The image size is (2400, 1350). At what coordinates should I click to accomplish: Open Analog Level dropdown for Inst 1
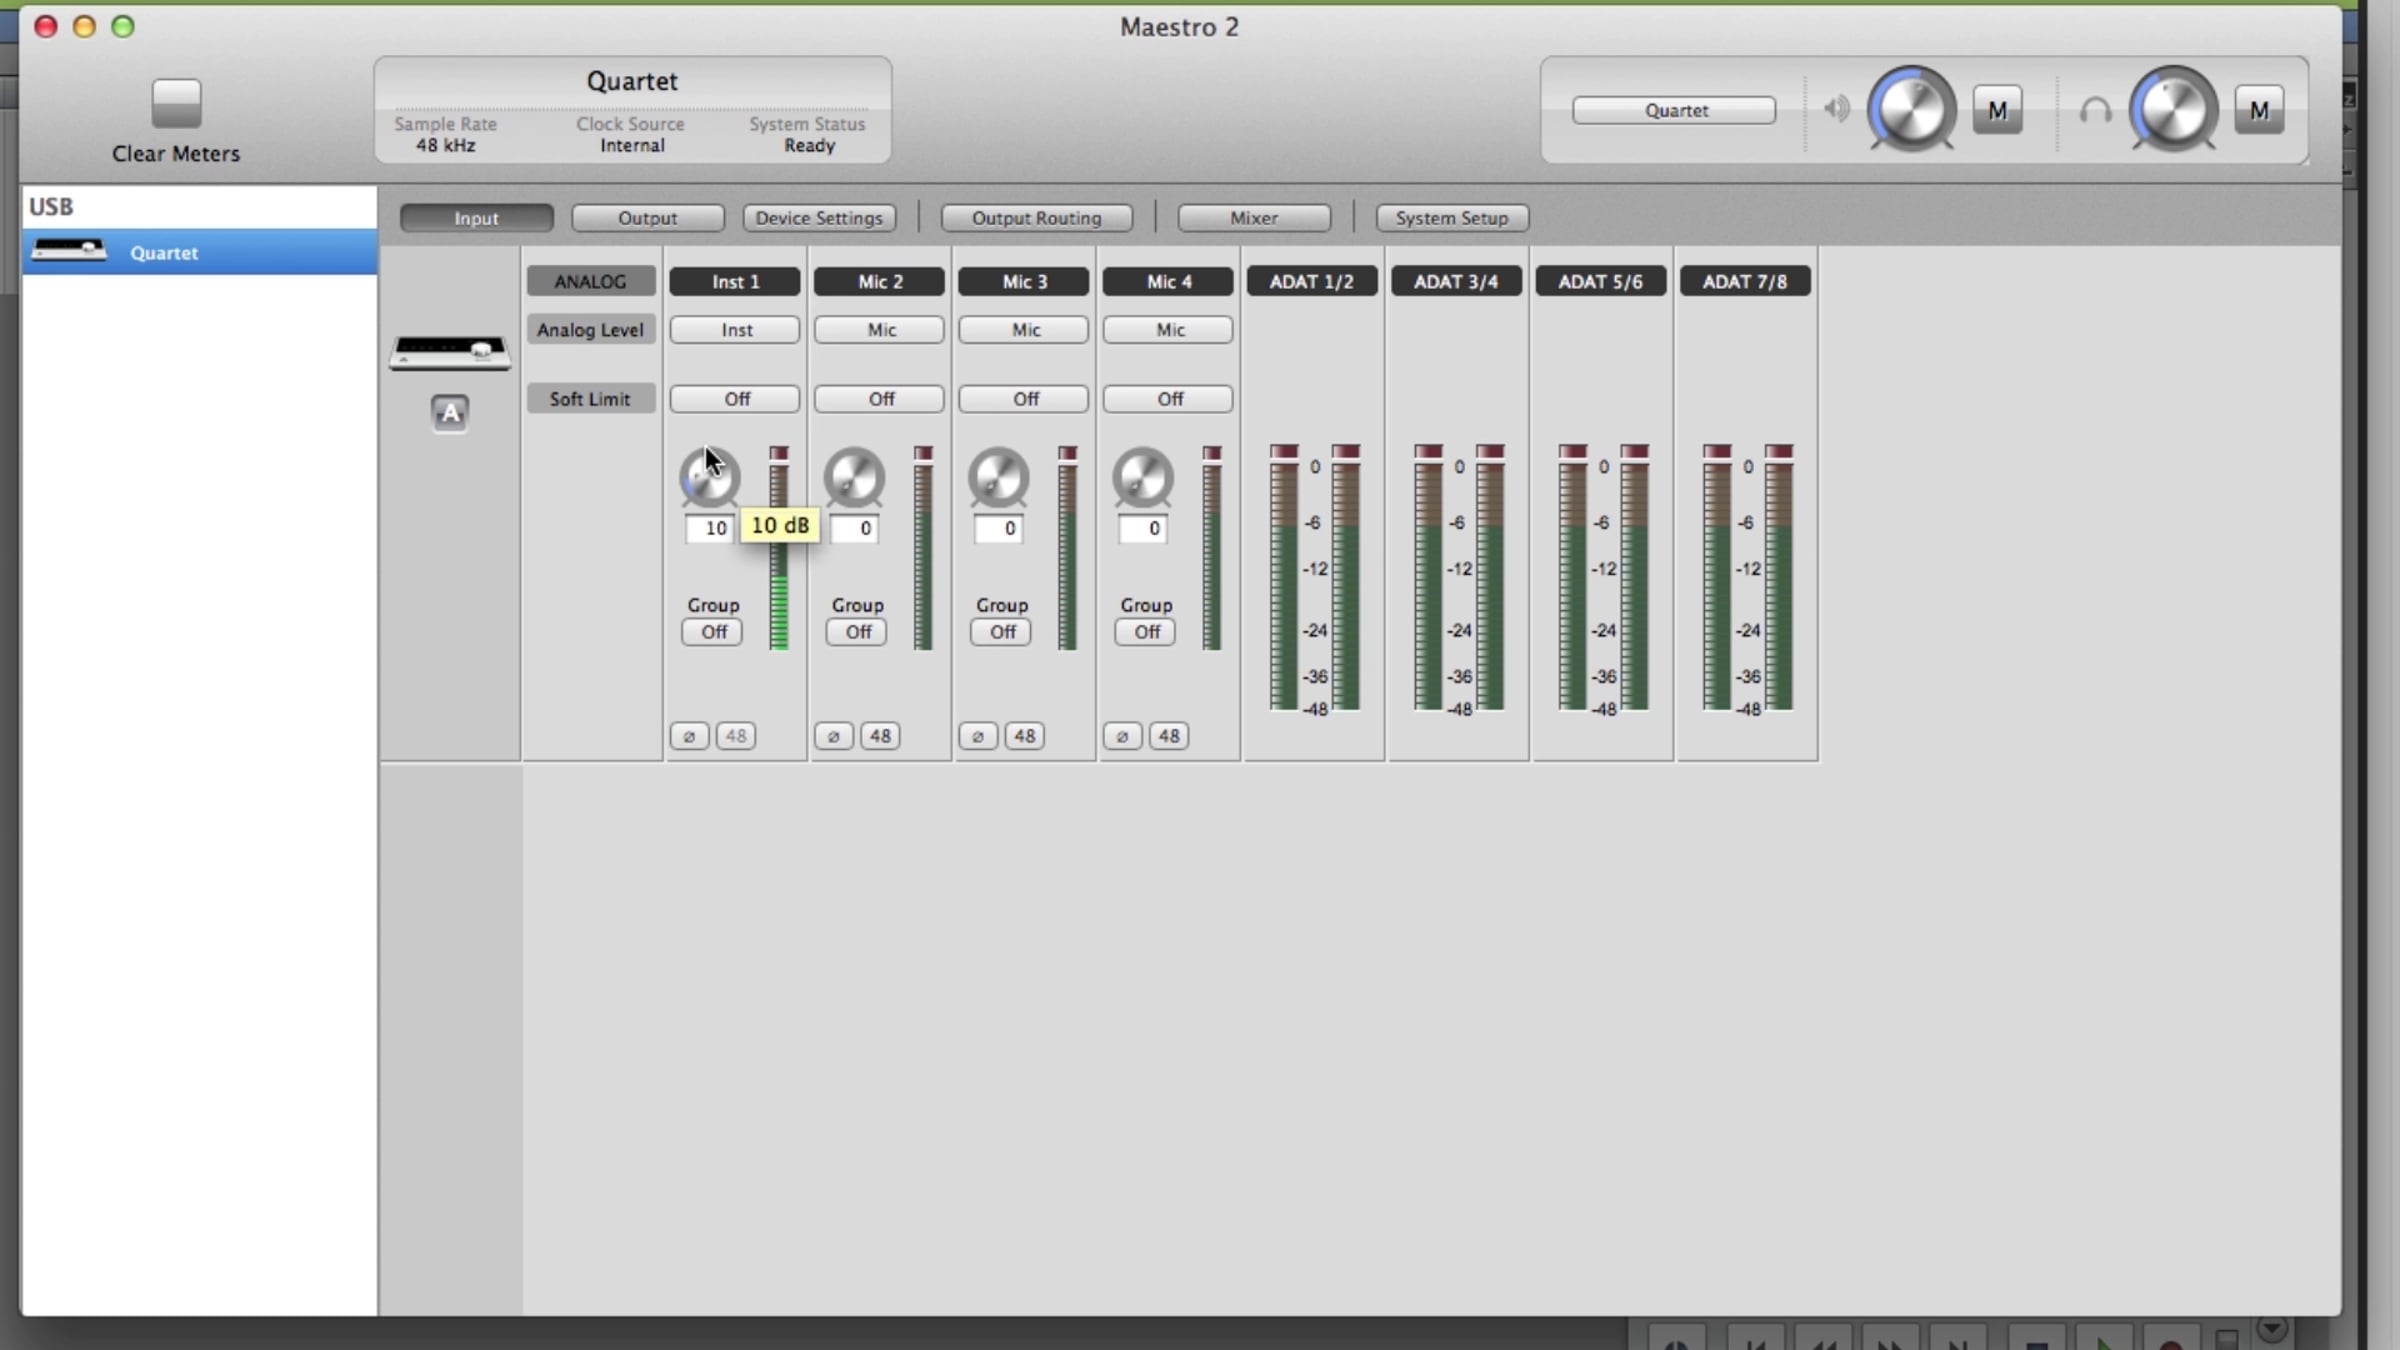click(735, 330)
